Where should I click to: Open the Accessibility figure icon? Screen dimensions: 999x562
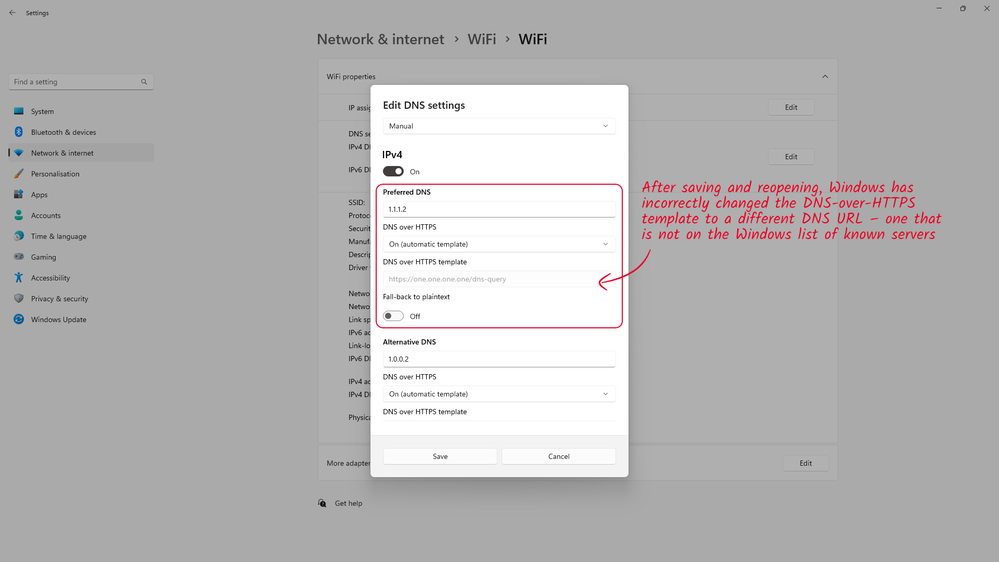click(18, 278)
